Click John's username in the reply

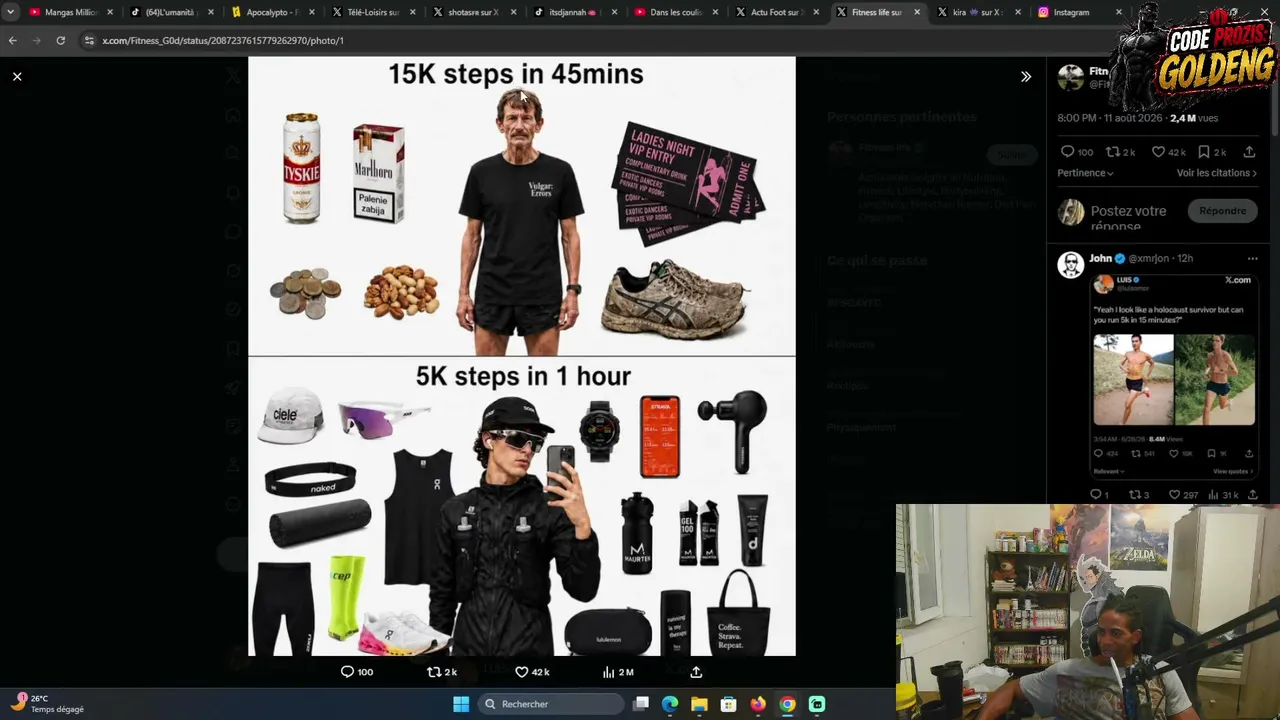click(1100, 258)
